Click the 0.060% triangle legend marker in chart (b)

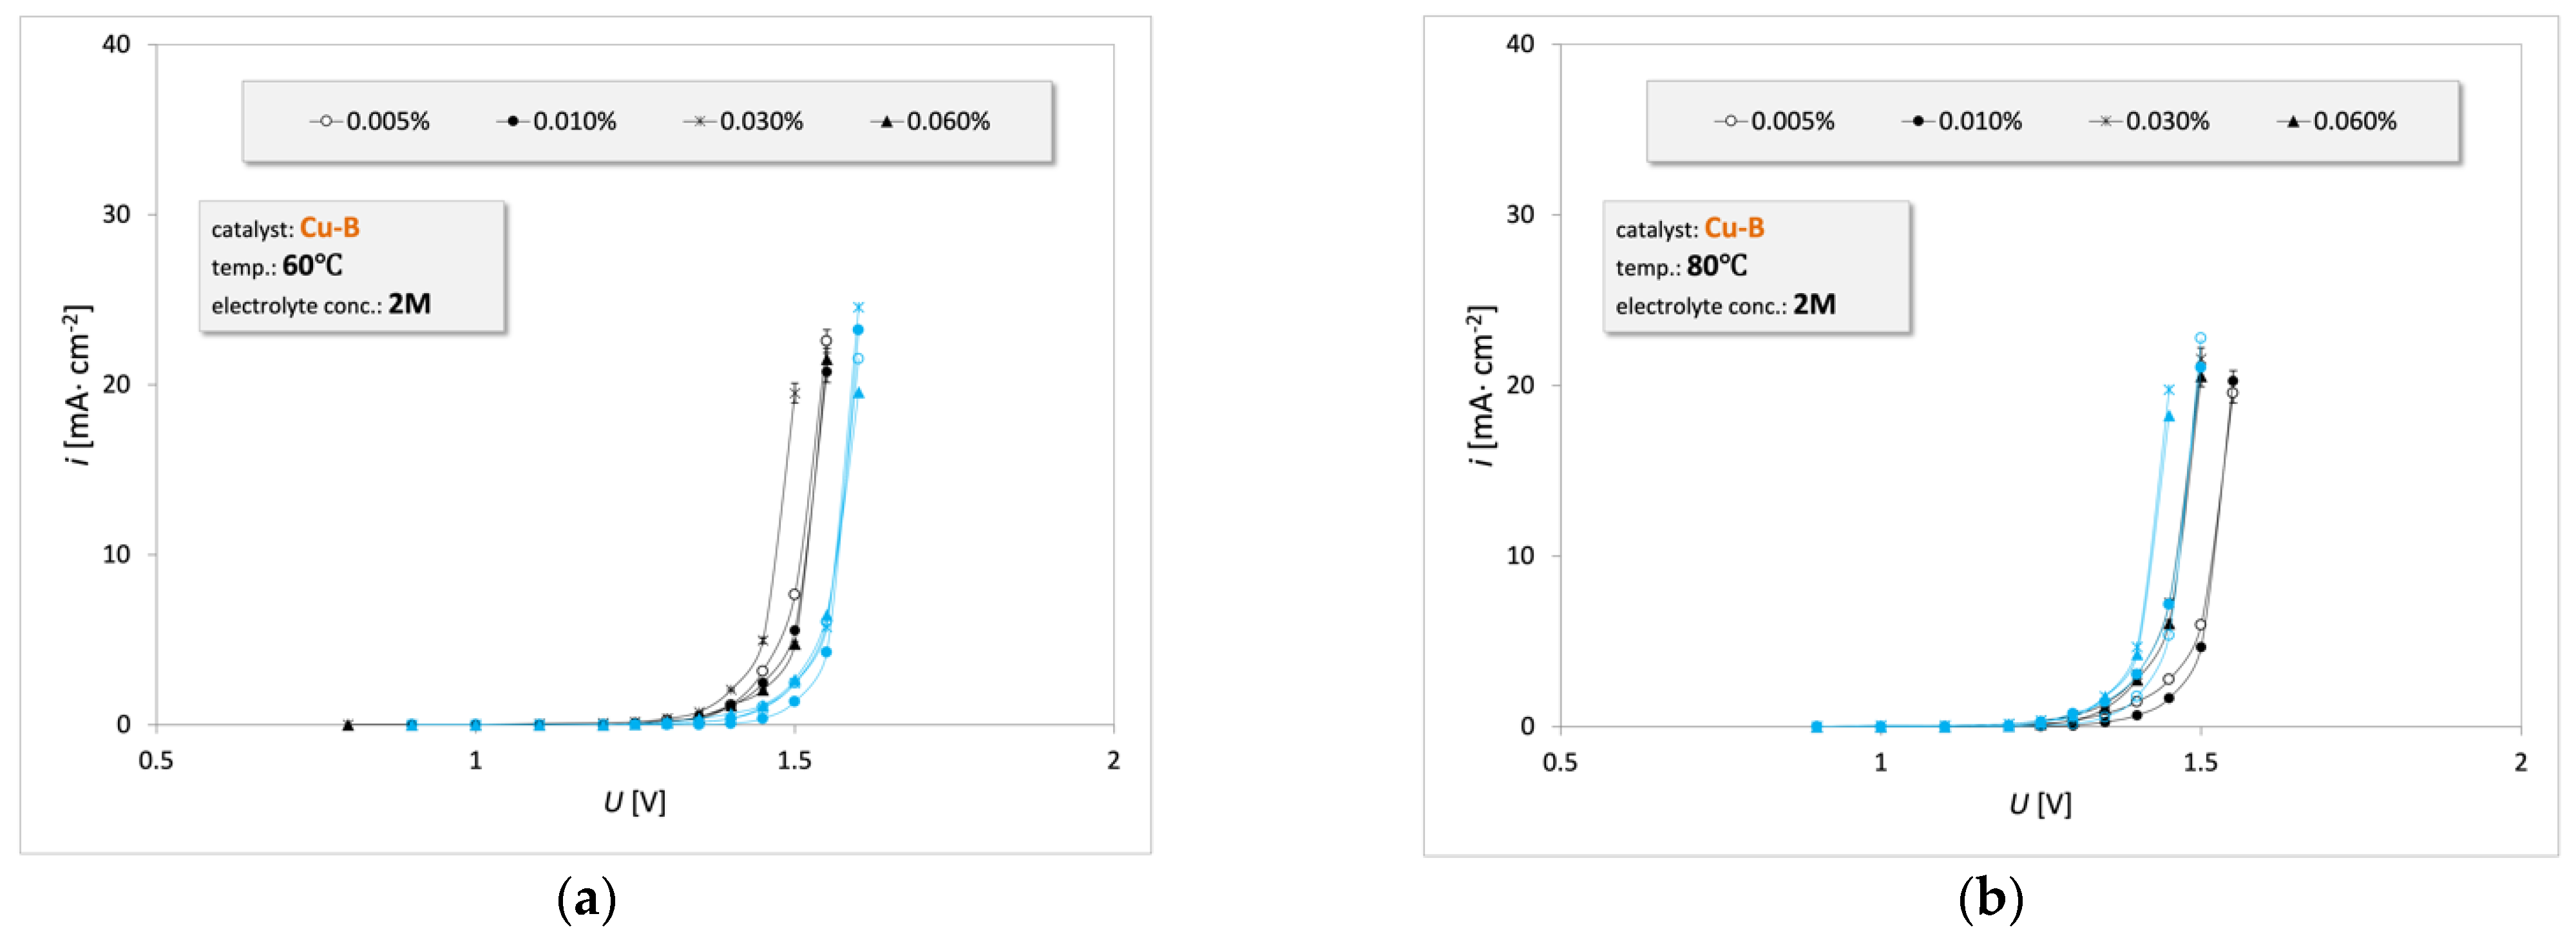[2292, 121]
